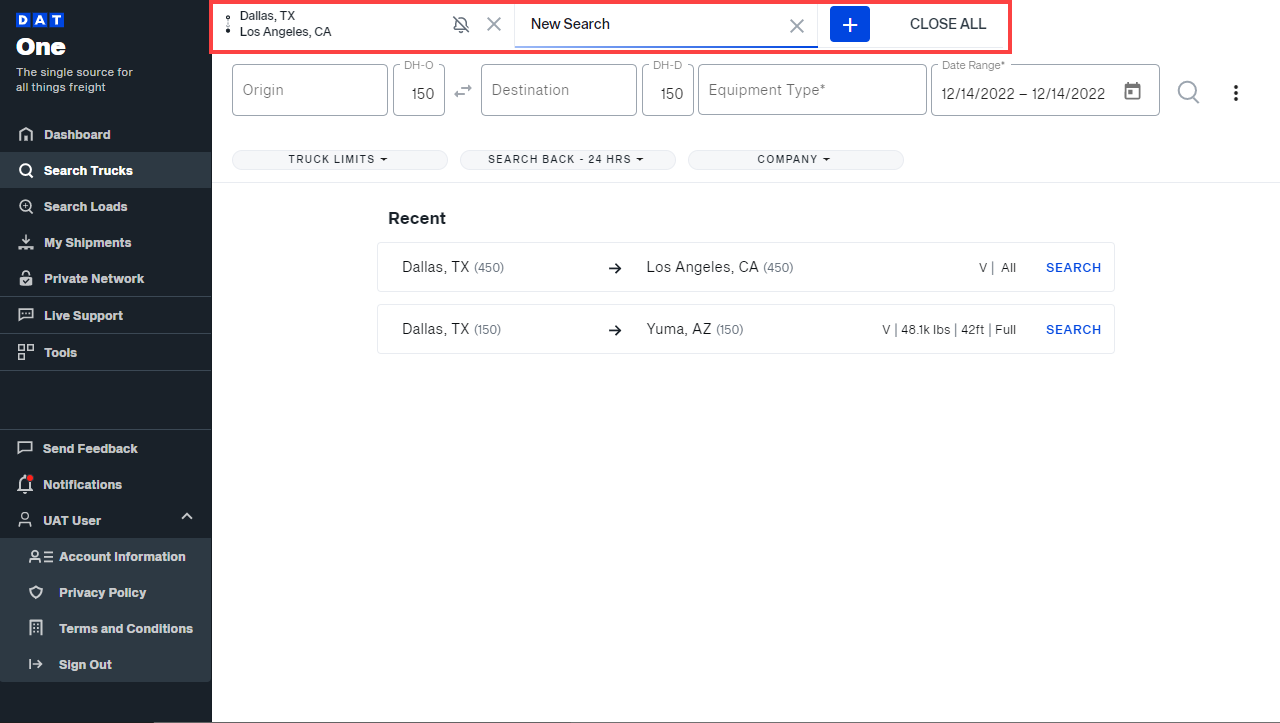Click Close All tabs button
The width and height of the screenshot is (1280, 723).
[947, 24]
